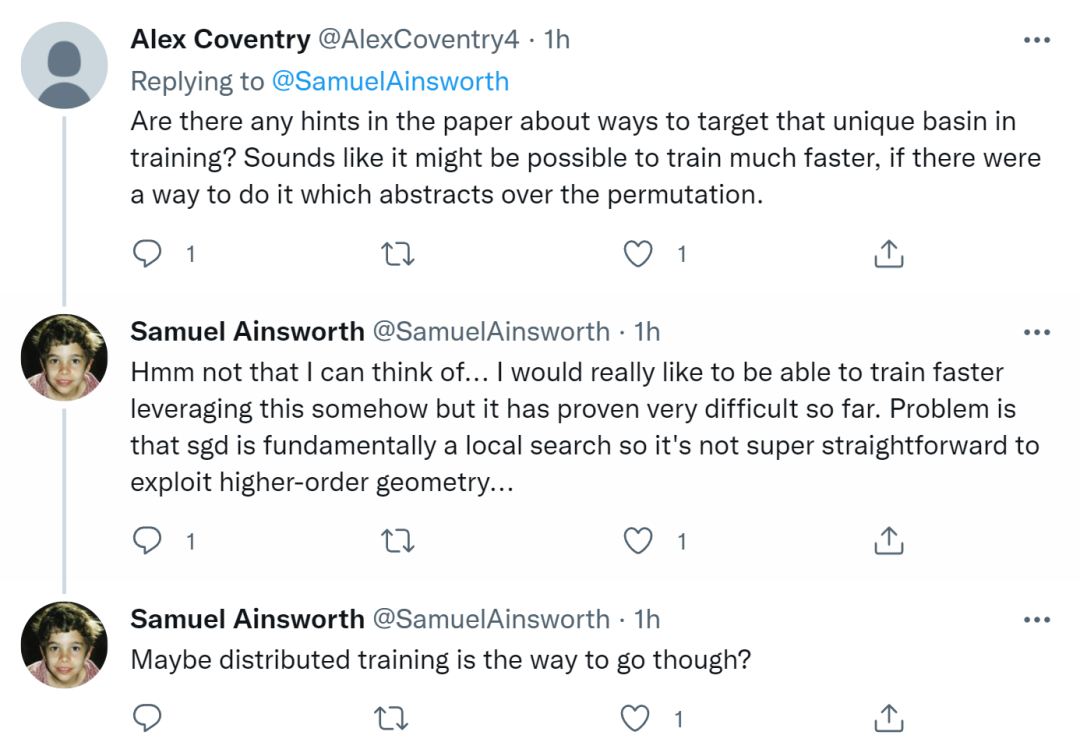1080x753 pixels.
Task: Click Alex Coventry's default avatar
Action: 64,65
